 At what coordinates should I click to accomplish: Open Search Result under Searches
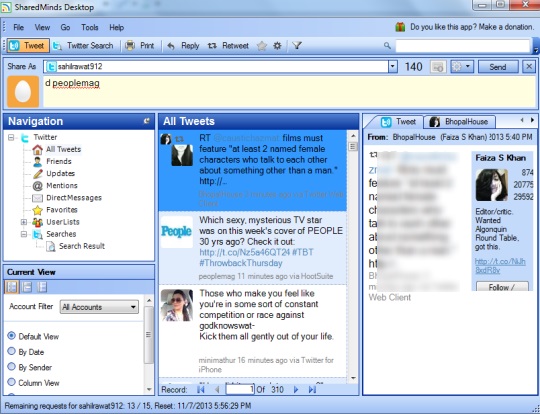pos(82,246)
